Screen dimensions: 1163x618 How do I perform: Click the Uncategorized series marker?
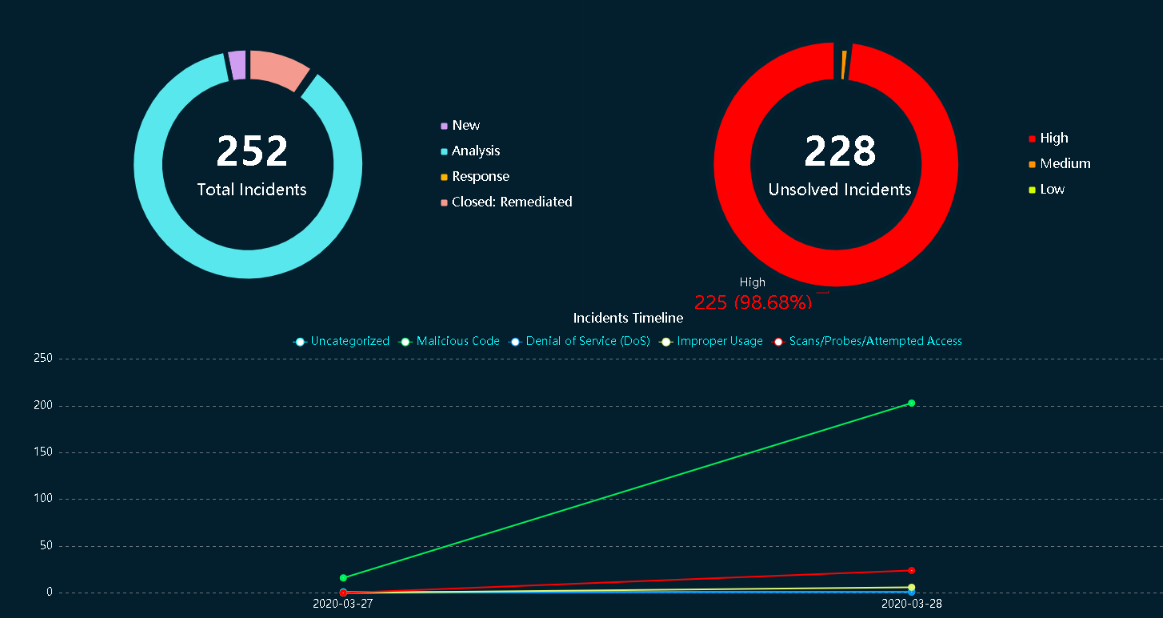pos(298,341)
